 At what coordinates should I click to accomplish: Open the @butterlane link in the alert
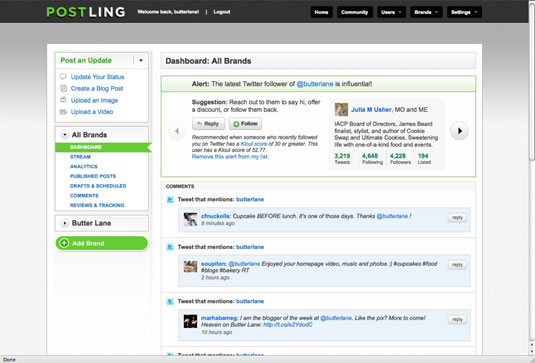[x=315, y=84]
